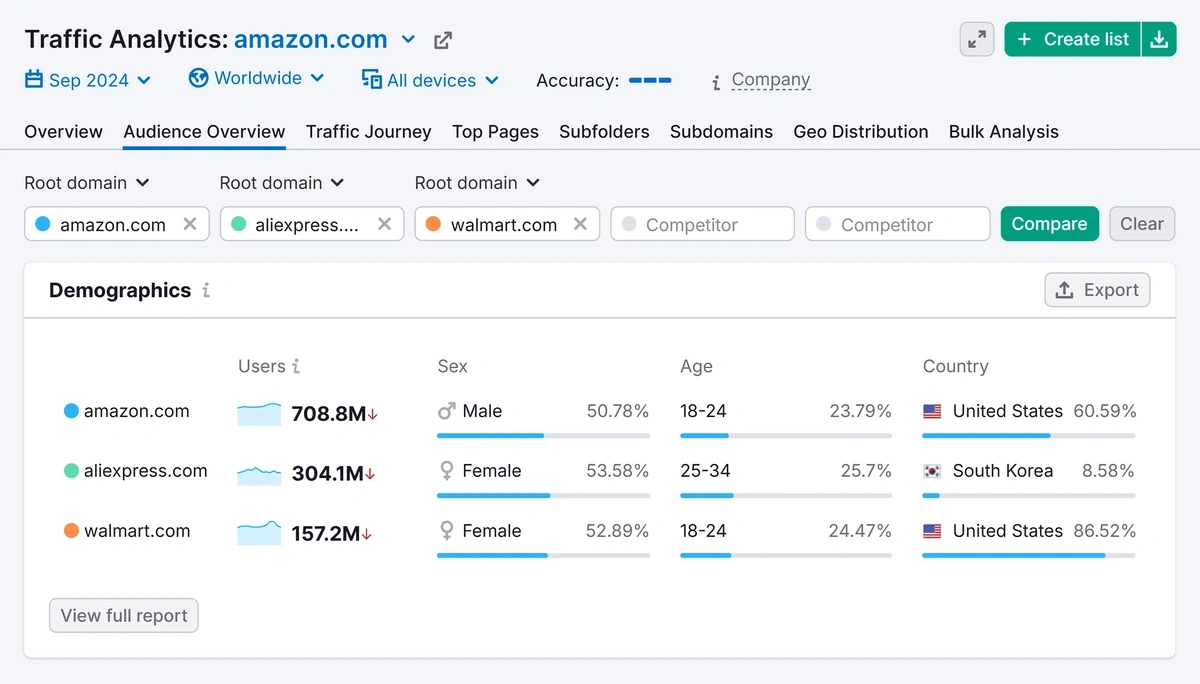Click the Accuracy indicator dashes
Viewport: 1200px width, 684px height.
coord(650,80)
